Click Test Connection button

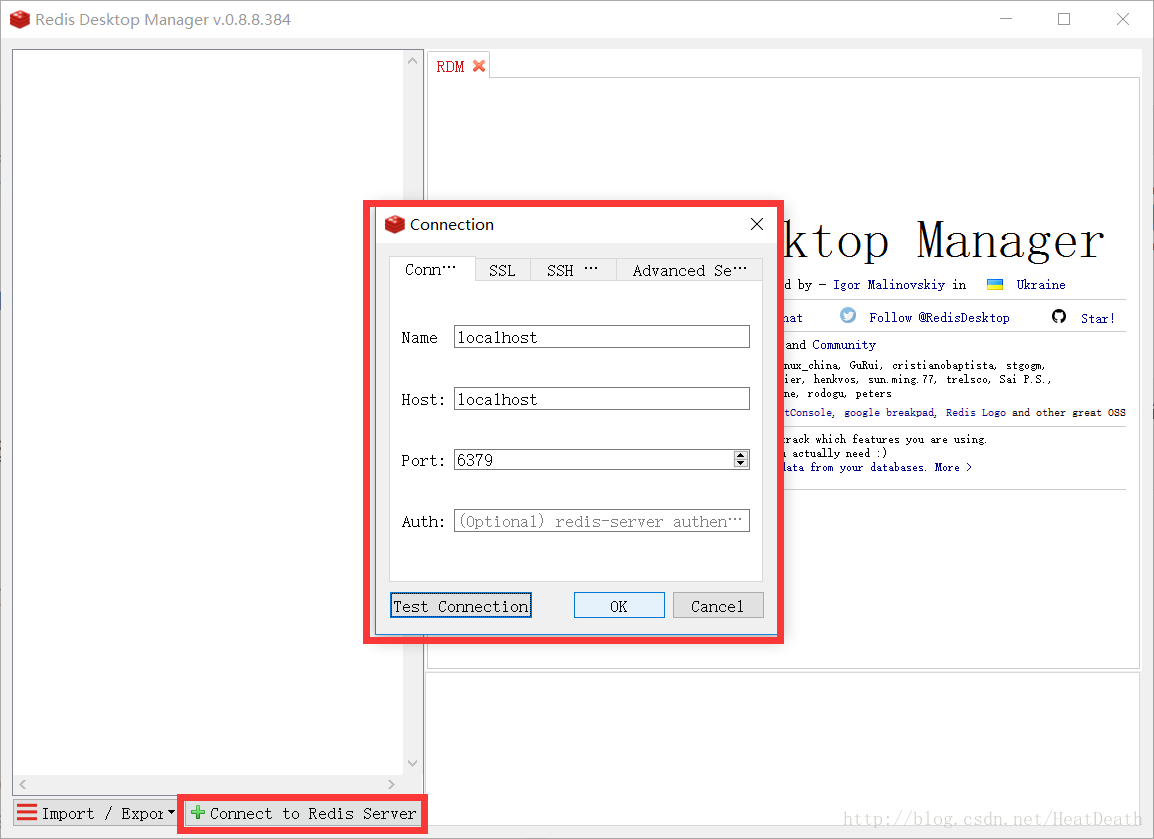[x=461, y=606]
